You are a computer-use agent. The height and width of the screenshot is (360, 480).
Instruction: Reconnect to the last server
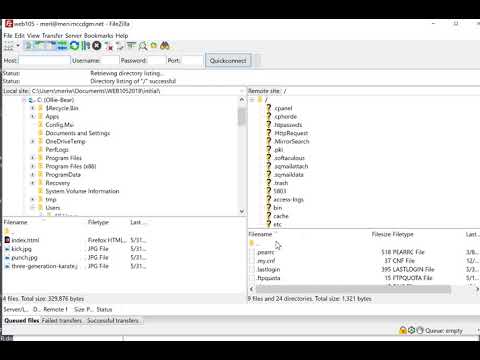coord(120,46)
